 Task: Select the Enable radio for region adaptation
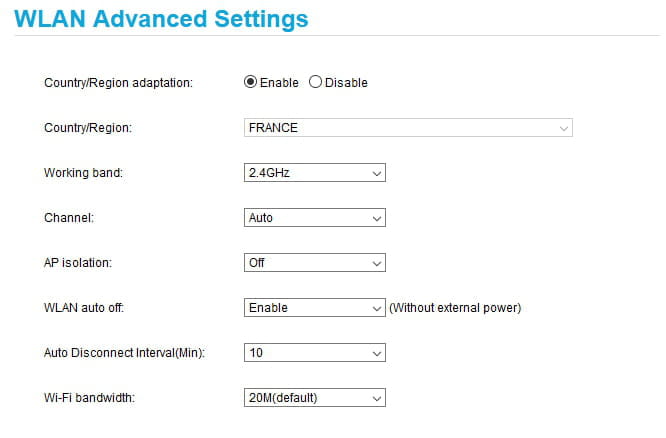[x=250, y=82]
